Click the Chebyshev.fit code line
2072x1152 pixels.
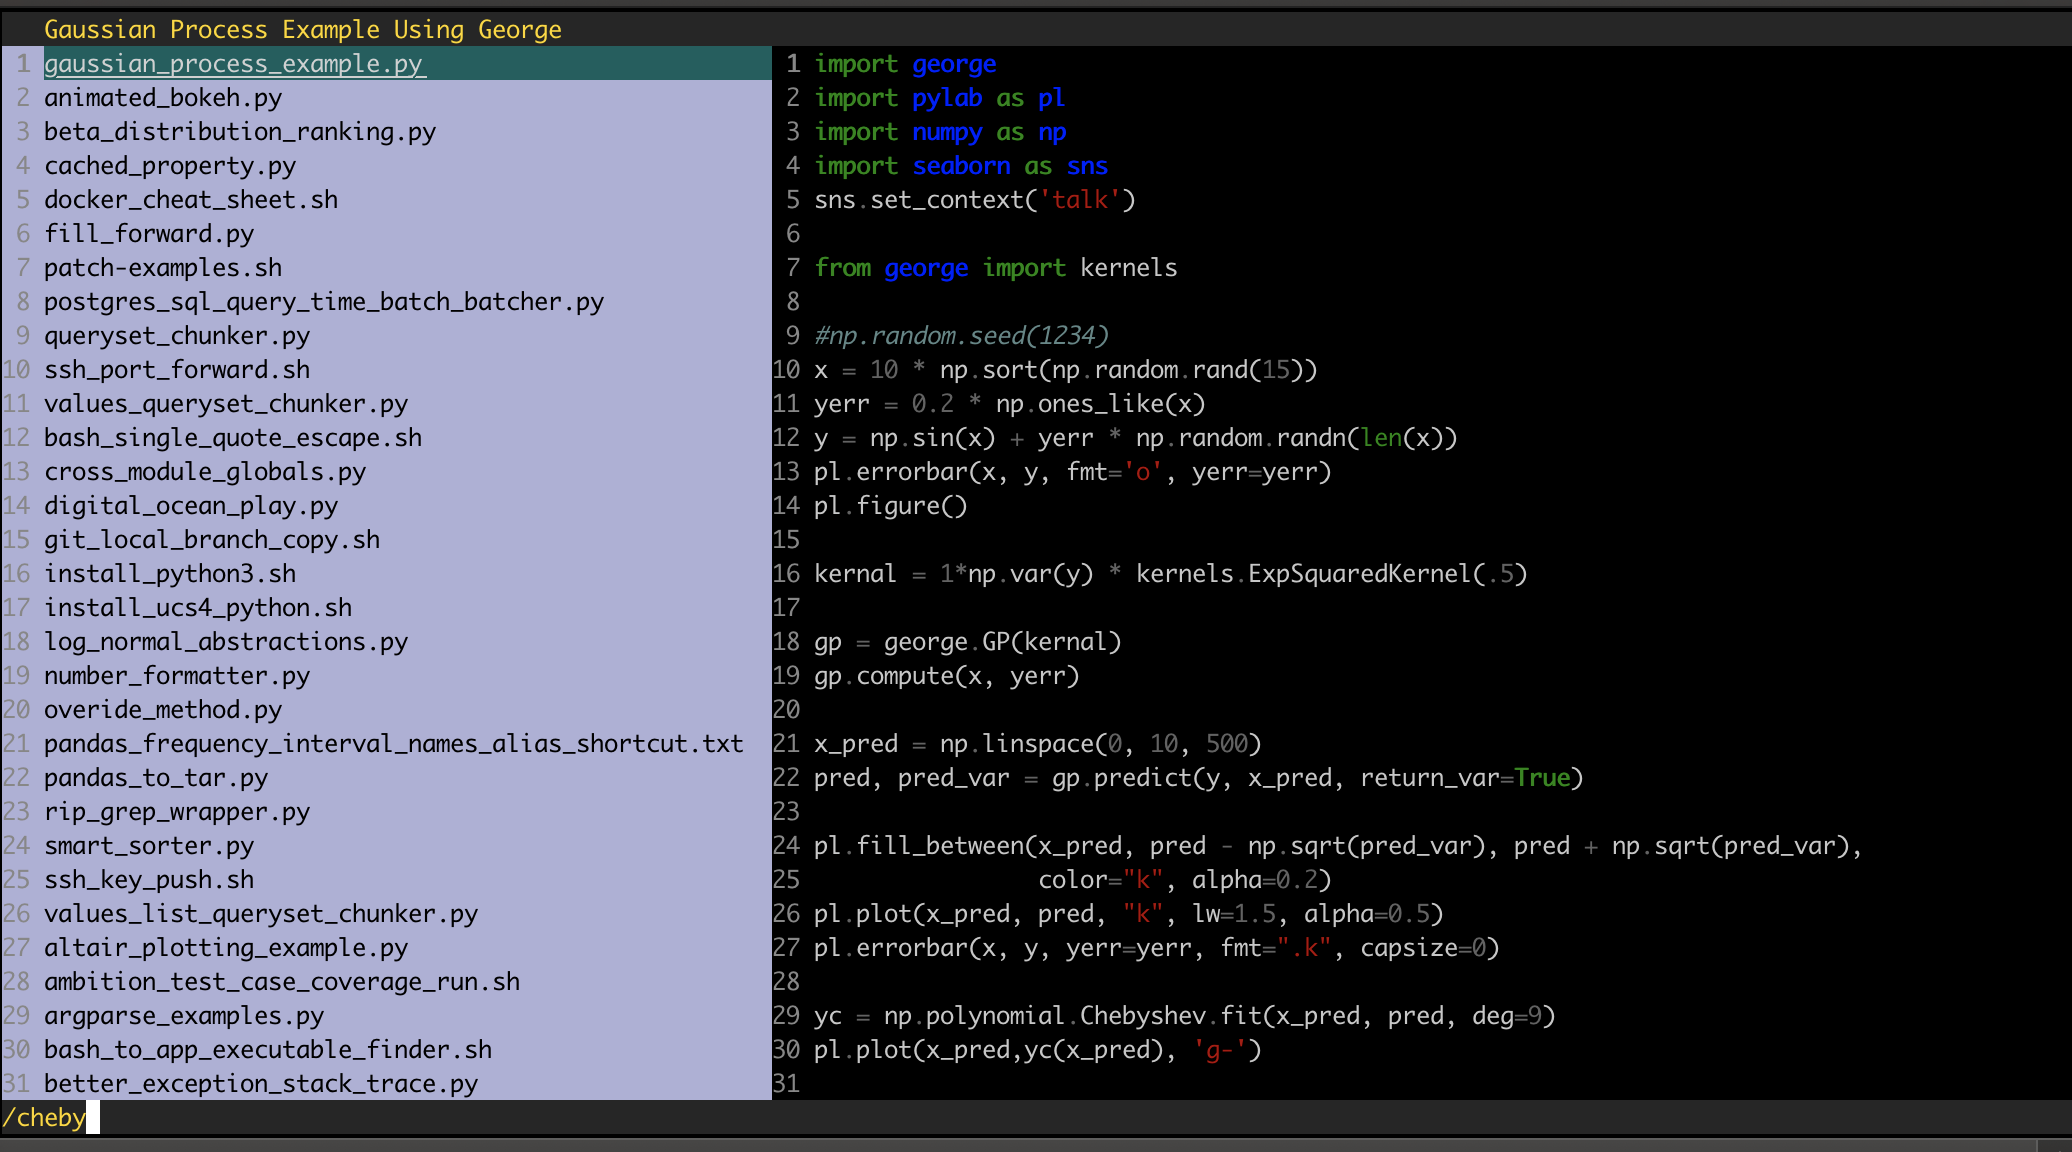click(1184, 1016)
